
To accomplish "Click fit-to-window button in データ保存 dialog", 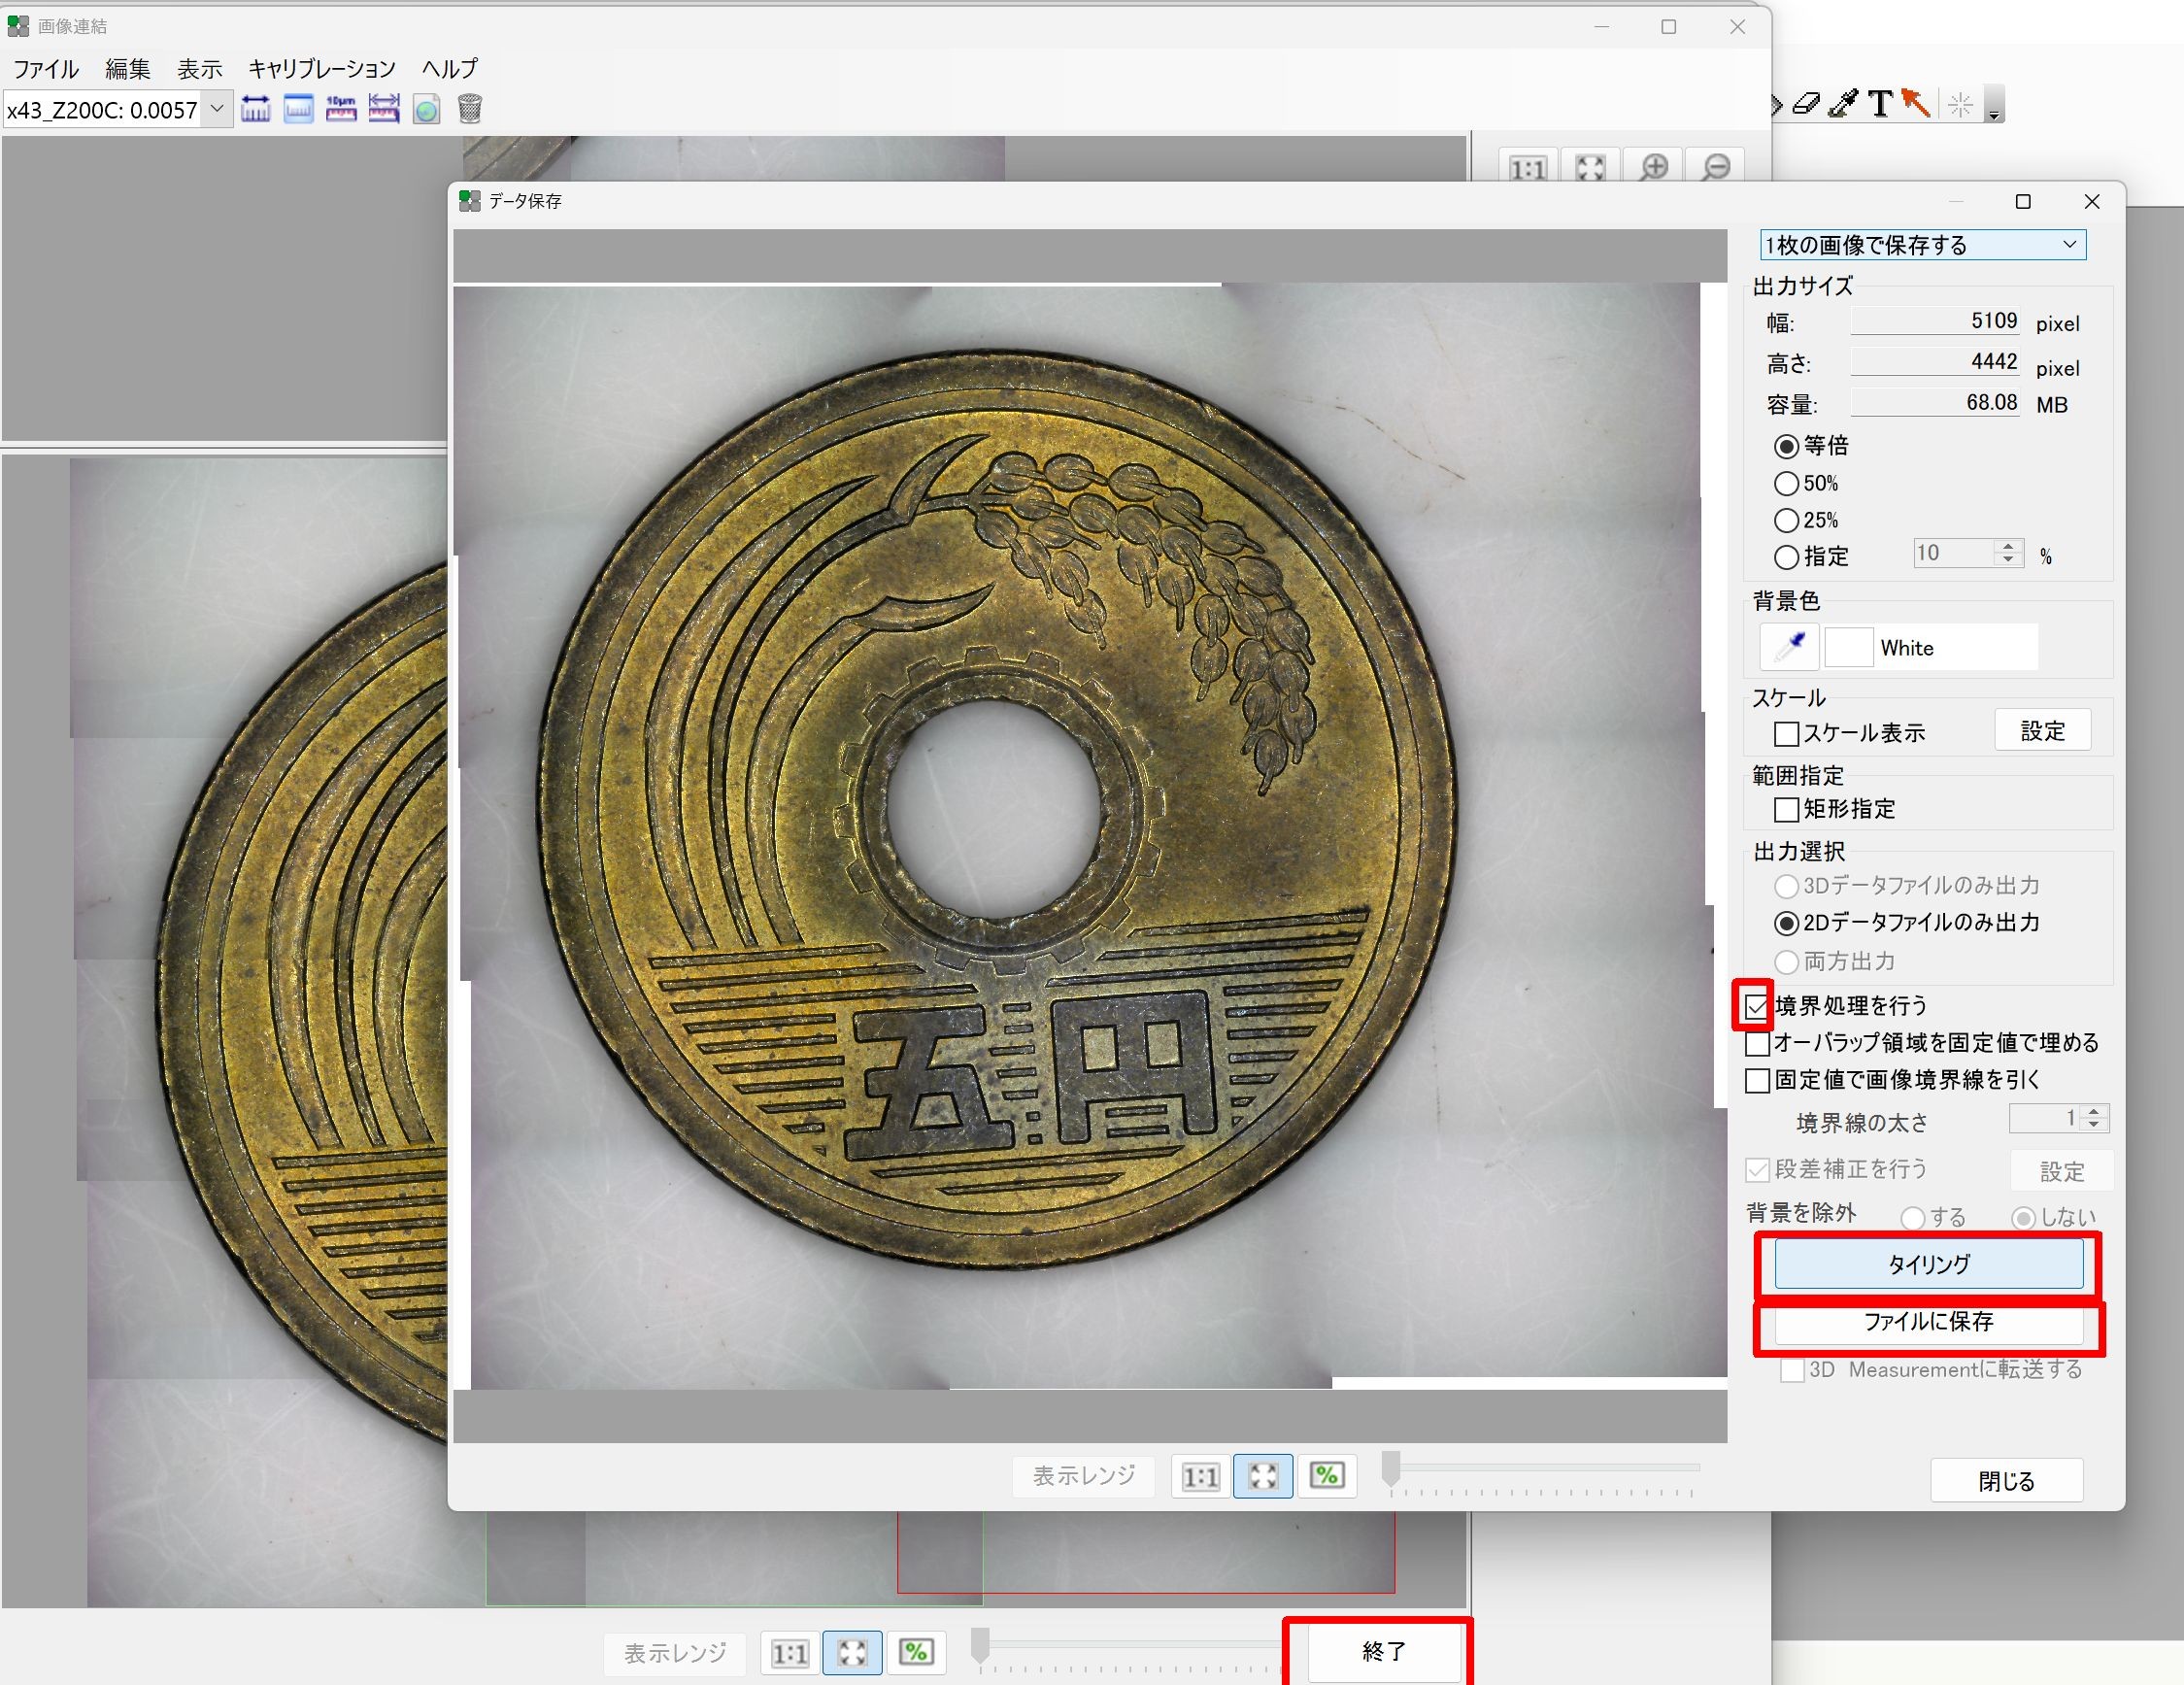I will coord(1263,1476).
